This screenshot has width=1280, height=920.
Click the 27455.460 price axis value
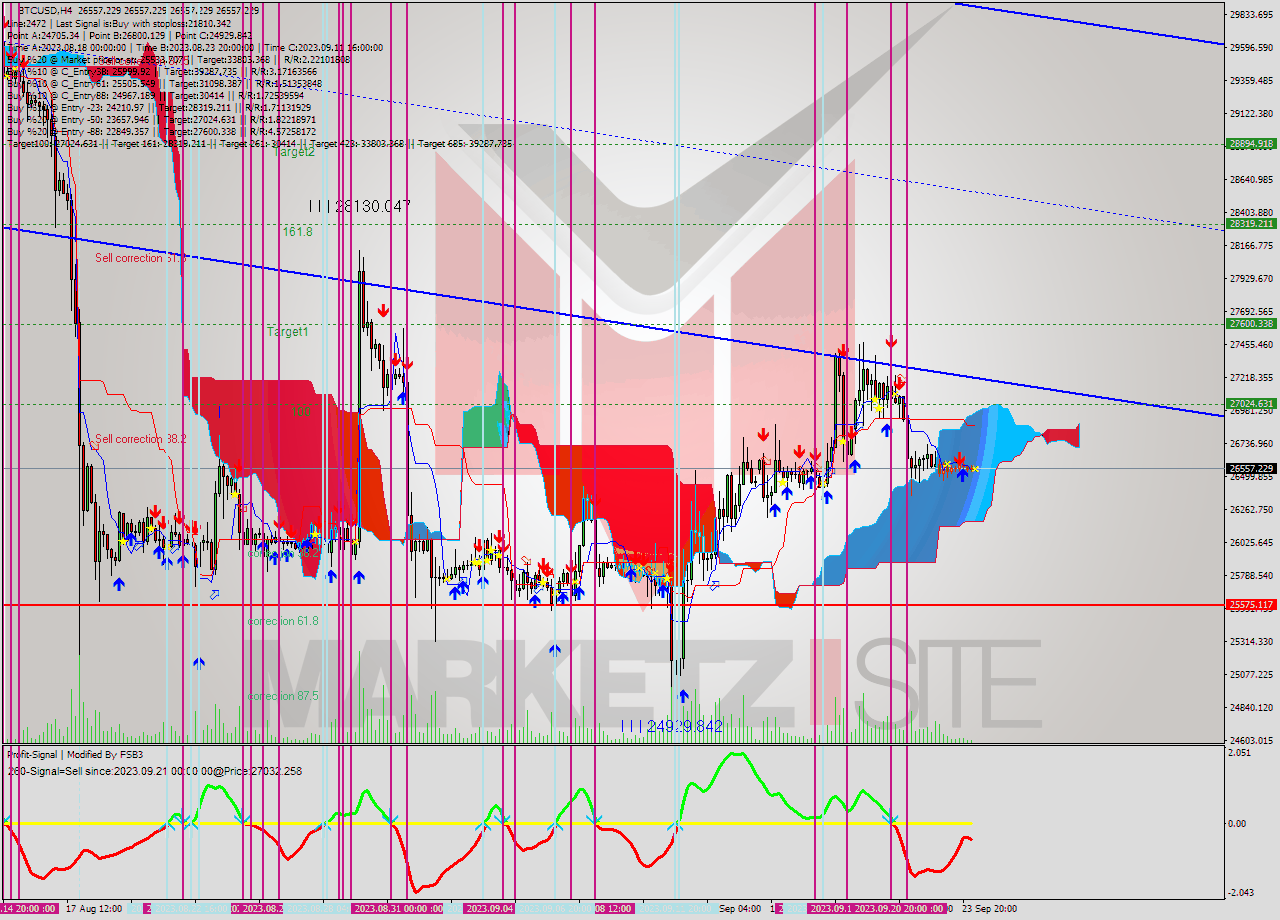tap(1252, 344)
